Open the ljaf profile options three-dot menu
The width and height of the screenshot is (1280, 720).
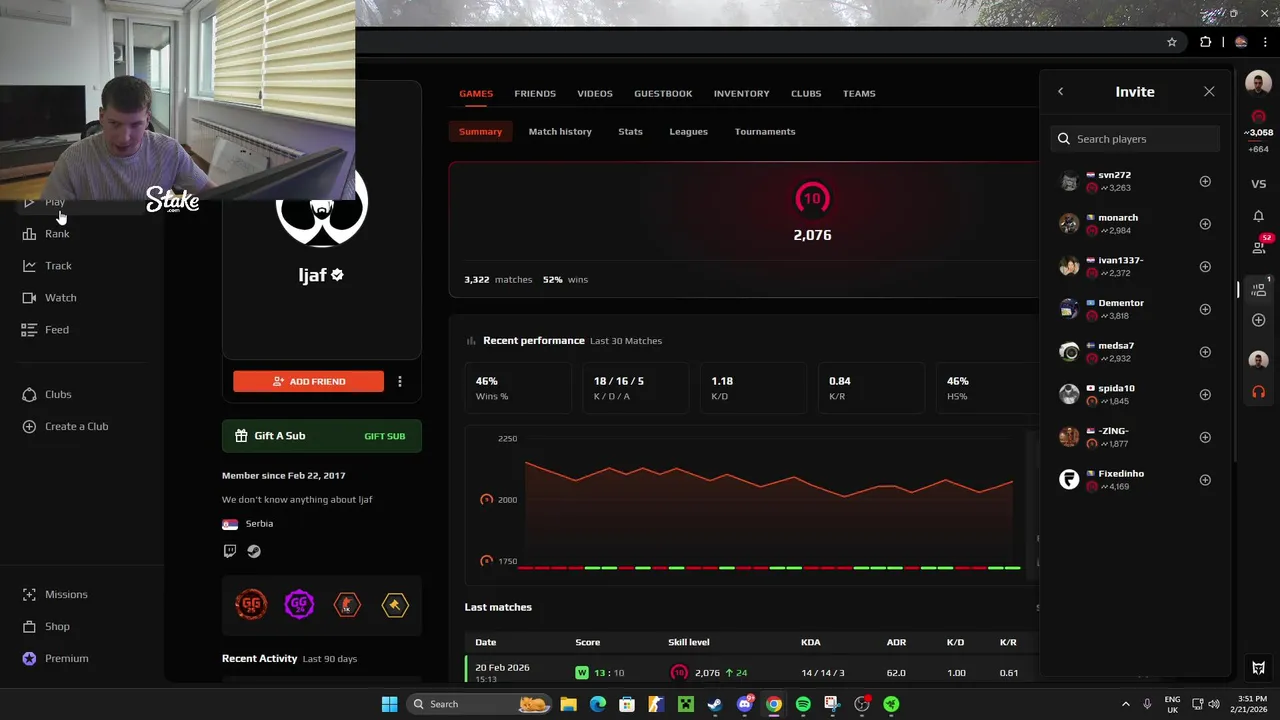pyautogui.click(x=400, y=381)
